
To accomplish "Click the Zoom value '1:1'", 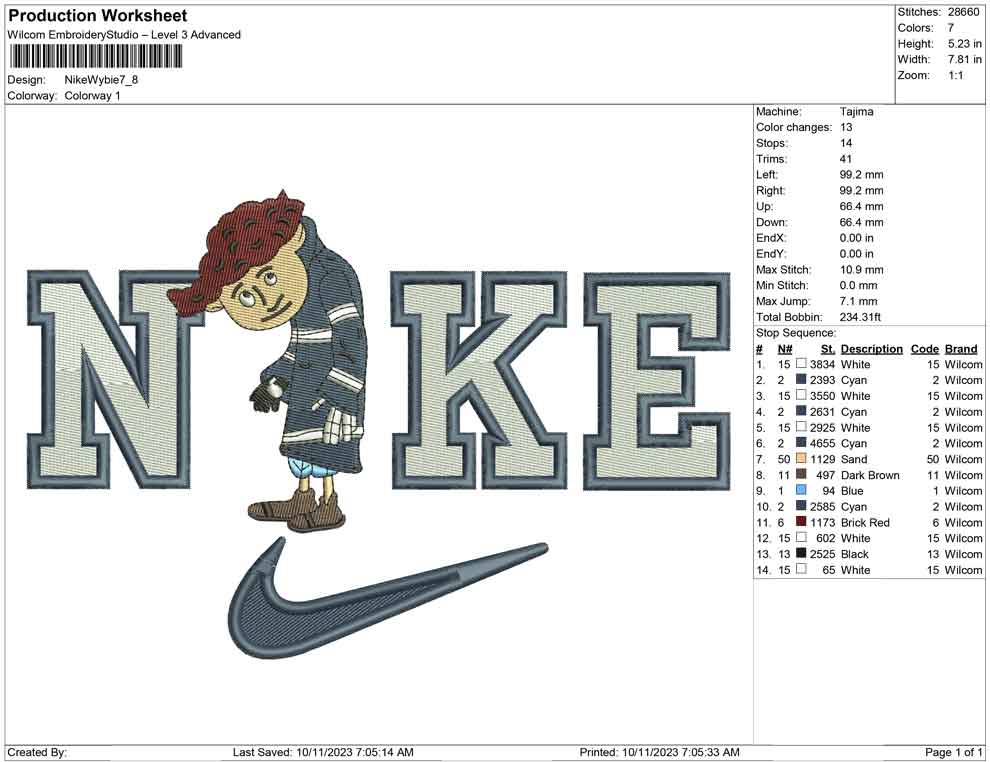I will pos(955,75).
